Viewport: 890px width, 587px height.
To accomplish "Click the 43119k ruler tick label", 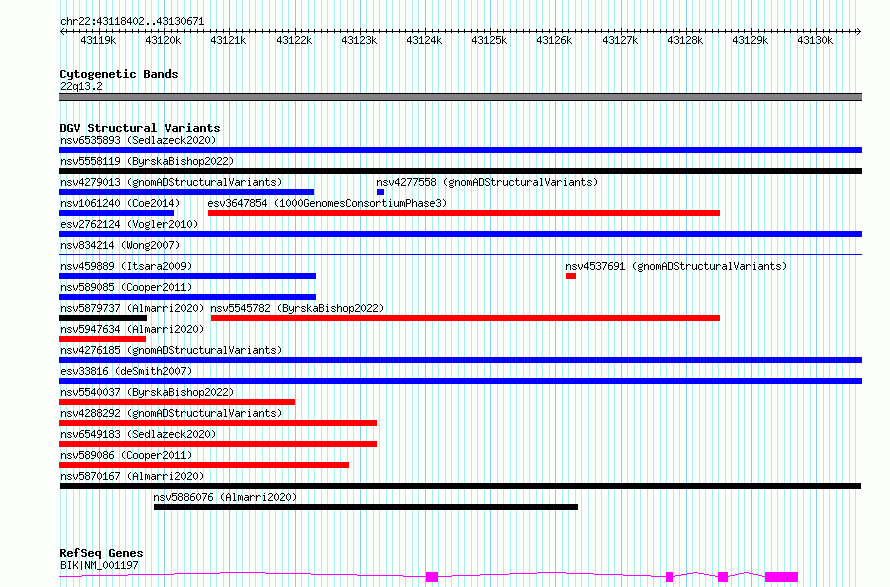I will tap(98, 40).
